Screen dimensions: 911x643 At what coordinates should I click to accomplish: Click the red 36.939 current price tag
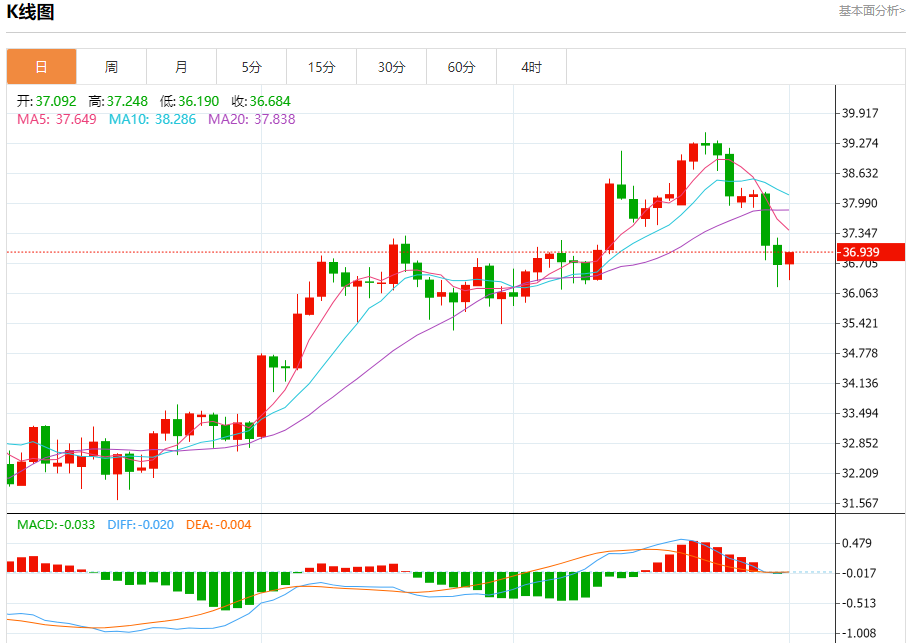(870, 252)
